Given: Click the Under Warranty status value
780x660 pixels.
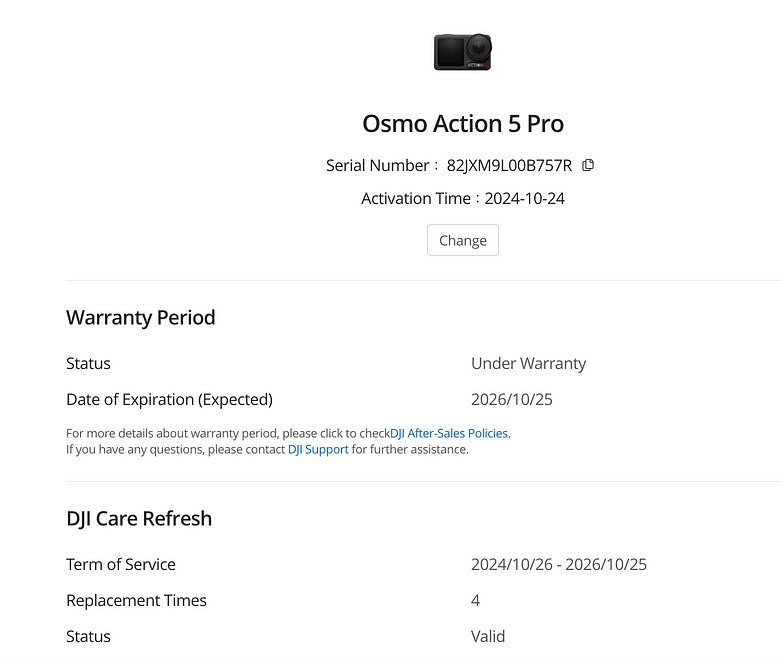Looking at the screenshot, I should (528, 363).
